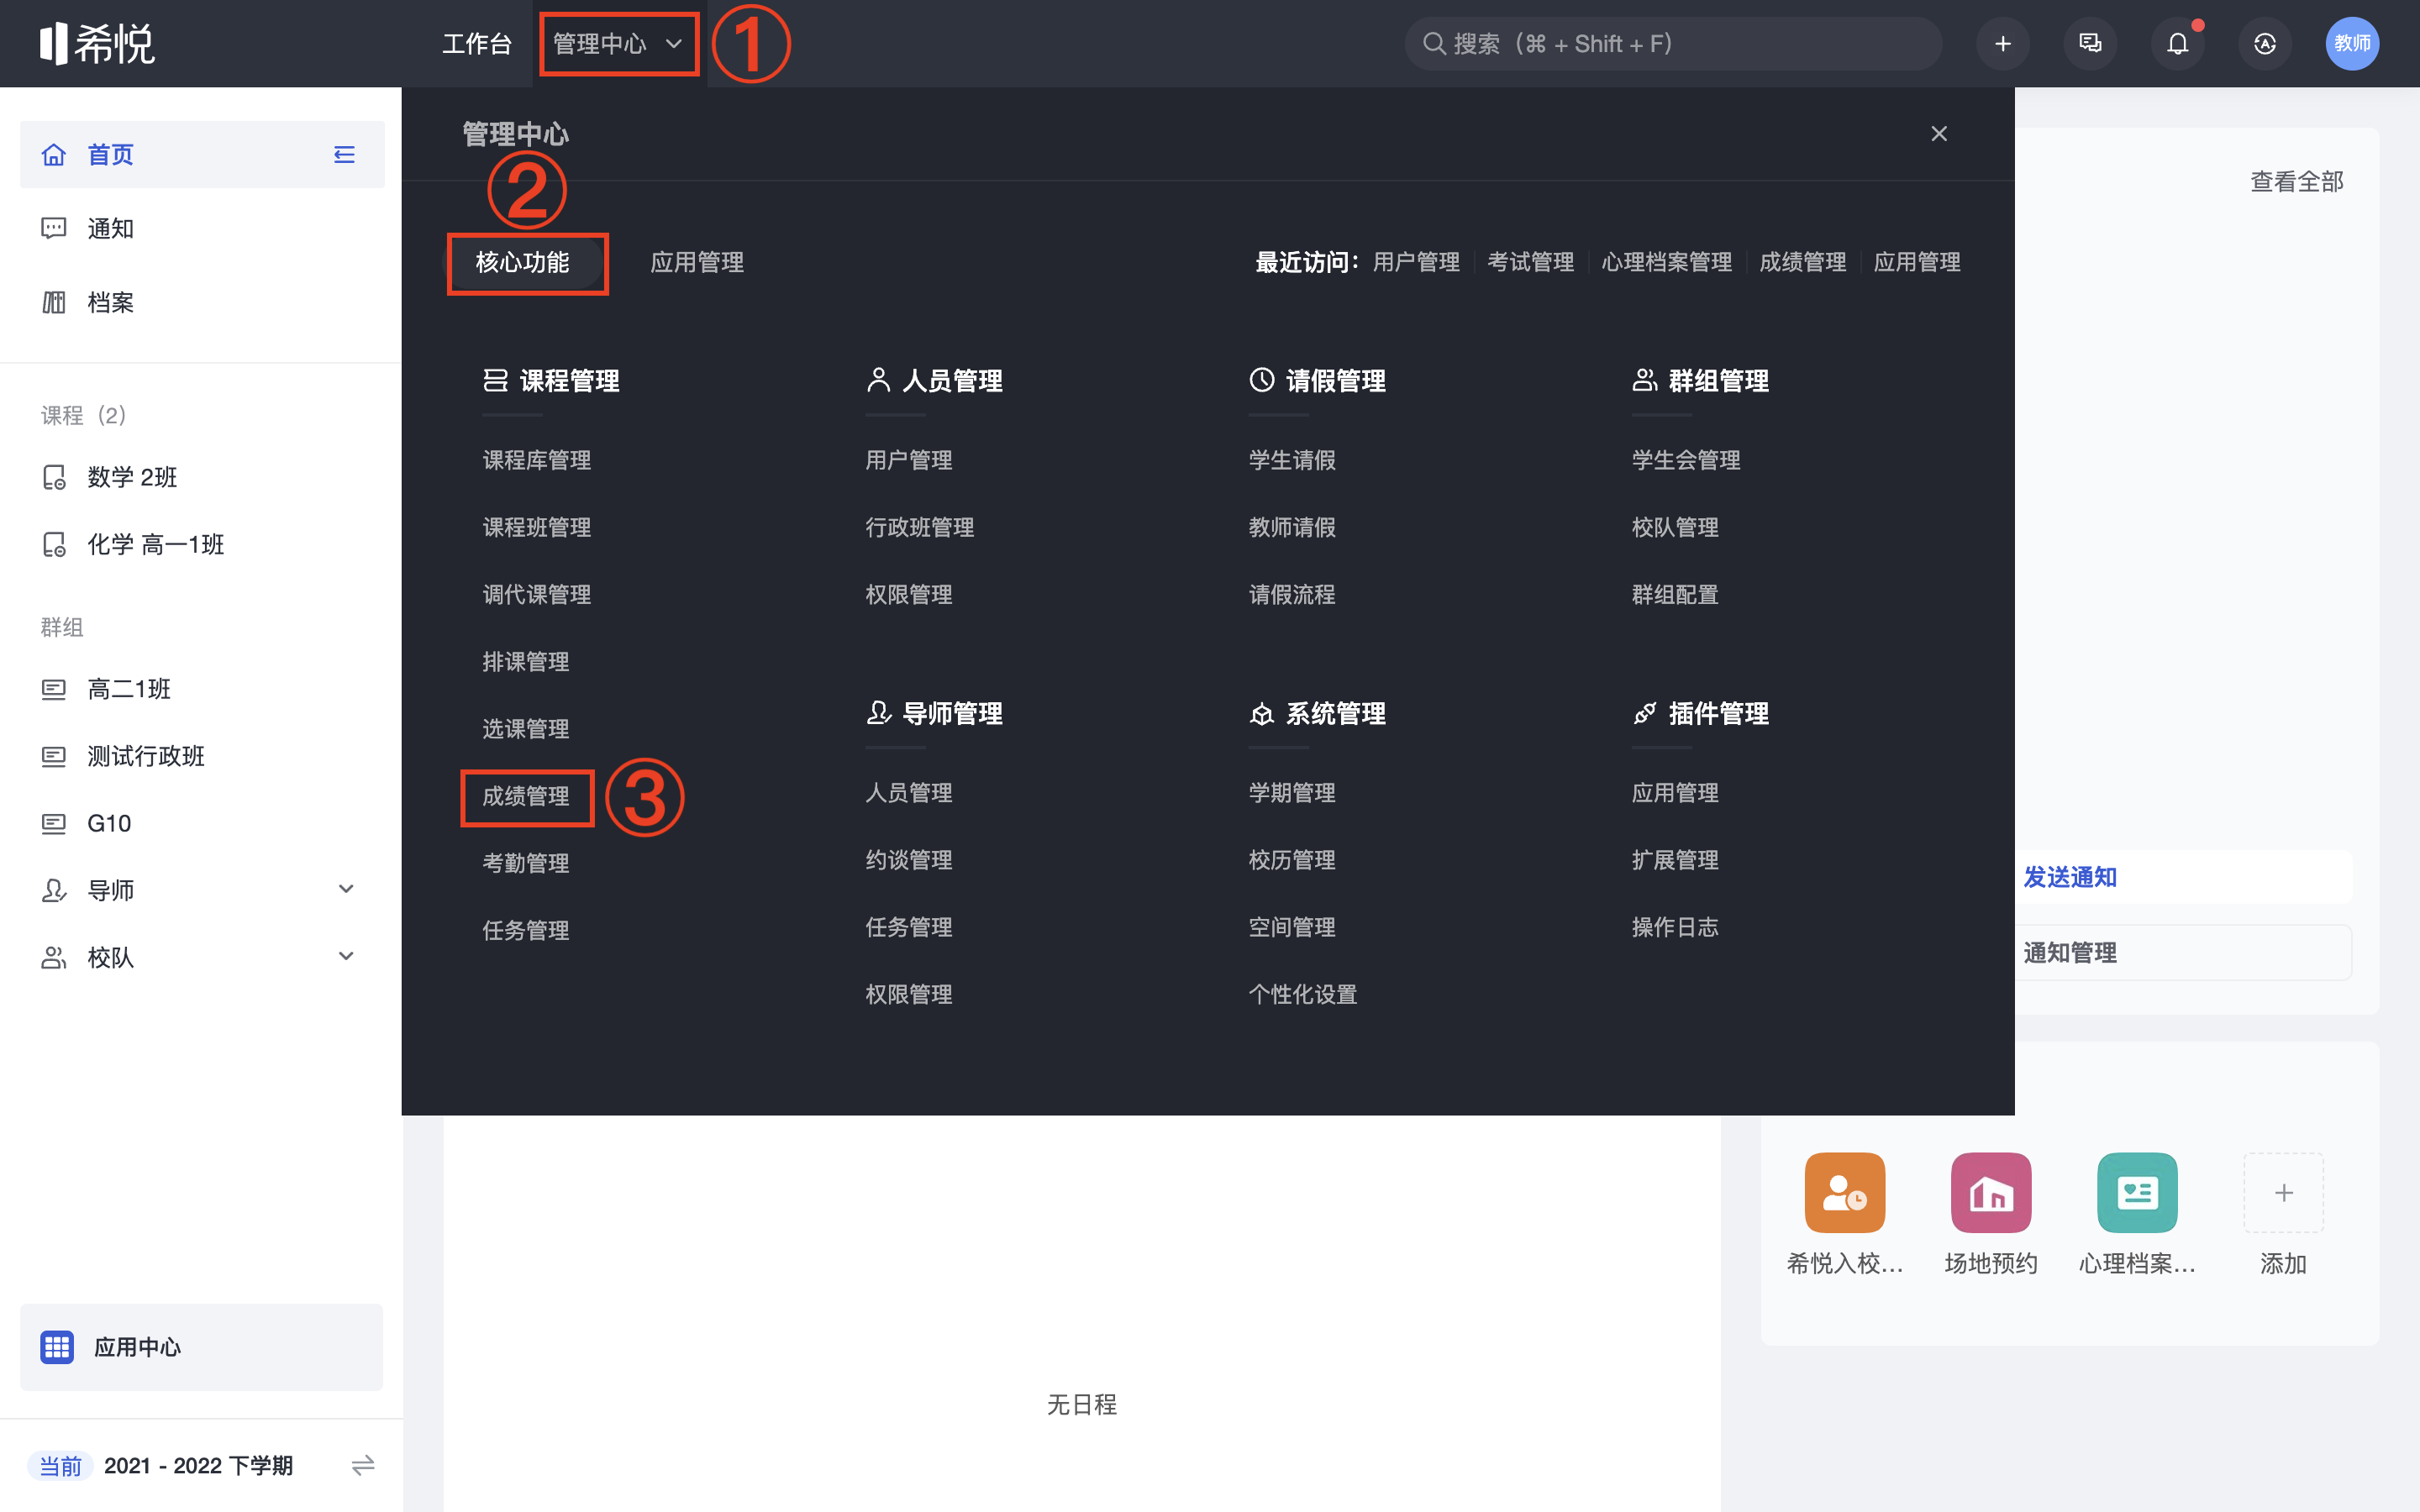This screenshot has width=2420, height=1512.
Task: Open 请假流程 menu entry
Action: coord(1292,594)
